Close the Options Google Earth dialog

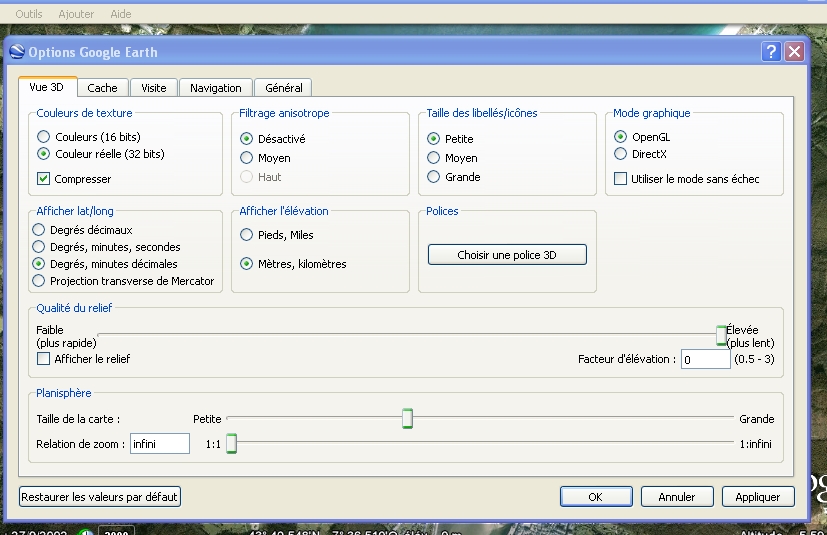tap(794, 52)
